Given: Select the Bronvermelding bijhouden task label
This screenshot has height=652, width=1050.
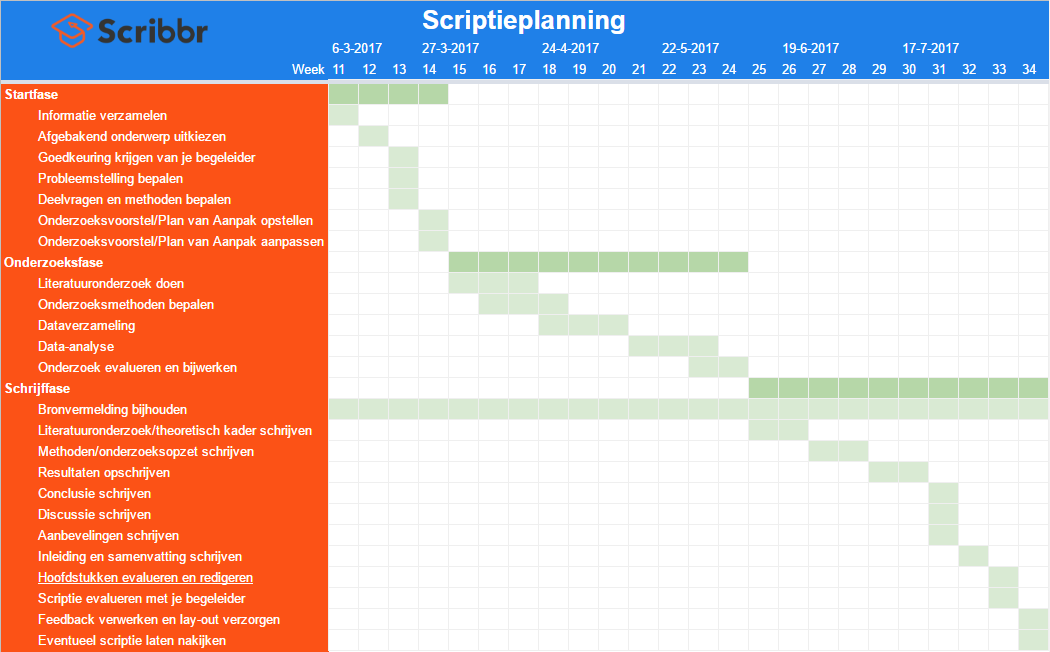Looking at the screenshot, I should click(112, 410).
